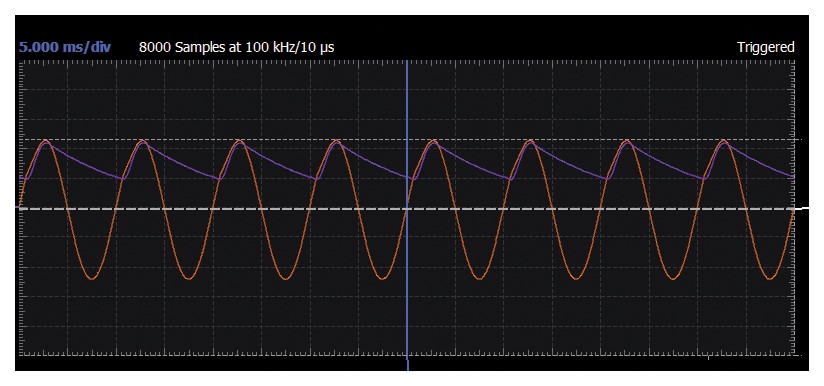Click the first waveform peak at the left

(45, 141)
